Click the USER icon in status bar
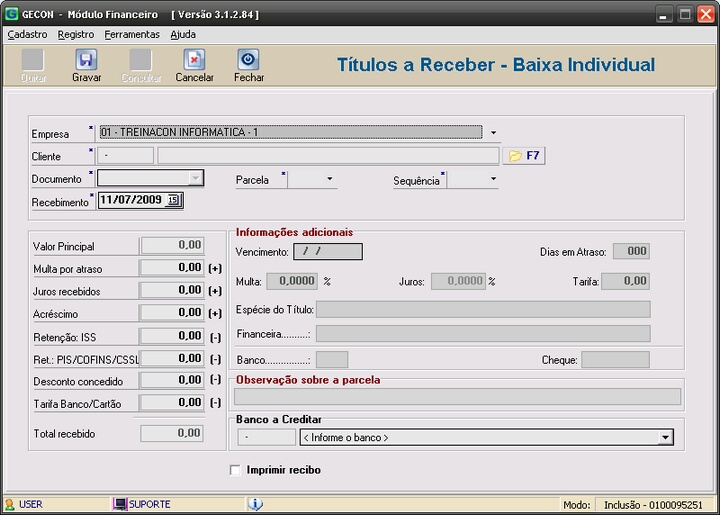The image size is (720, 515). (10, 504)
